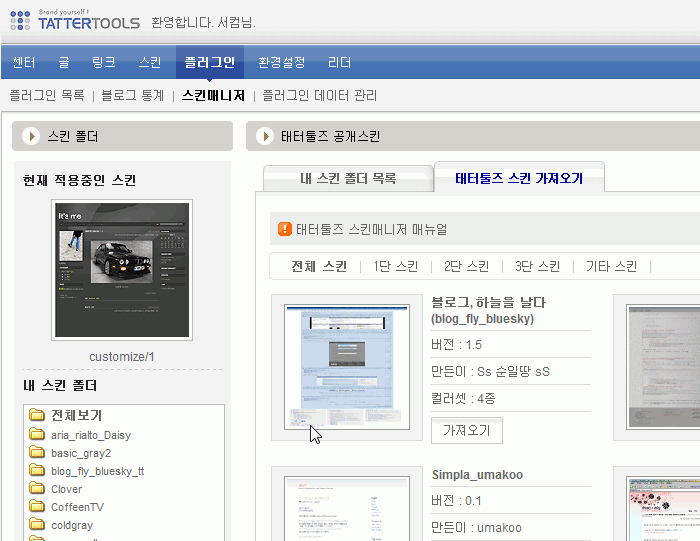
Task: Open the coldgray folder icon
Action: coord(37,524)
